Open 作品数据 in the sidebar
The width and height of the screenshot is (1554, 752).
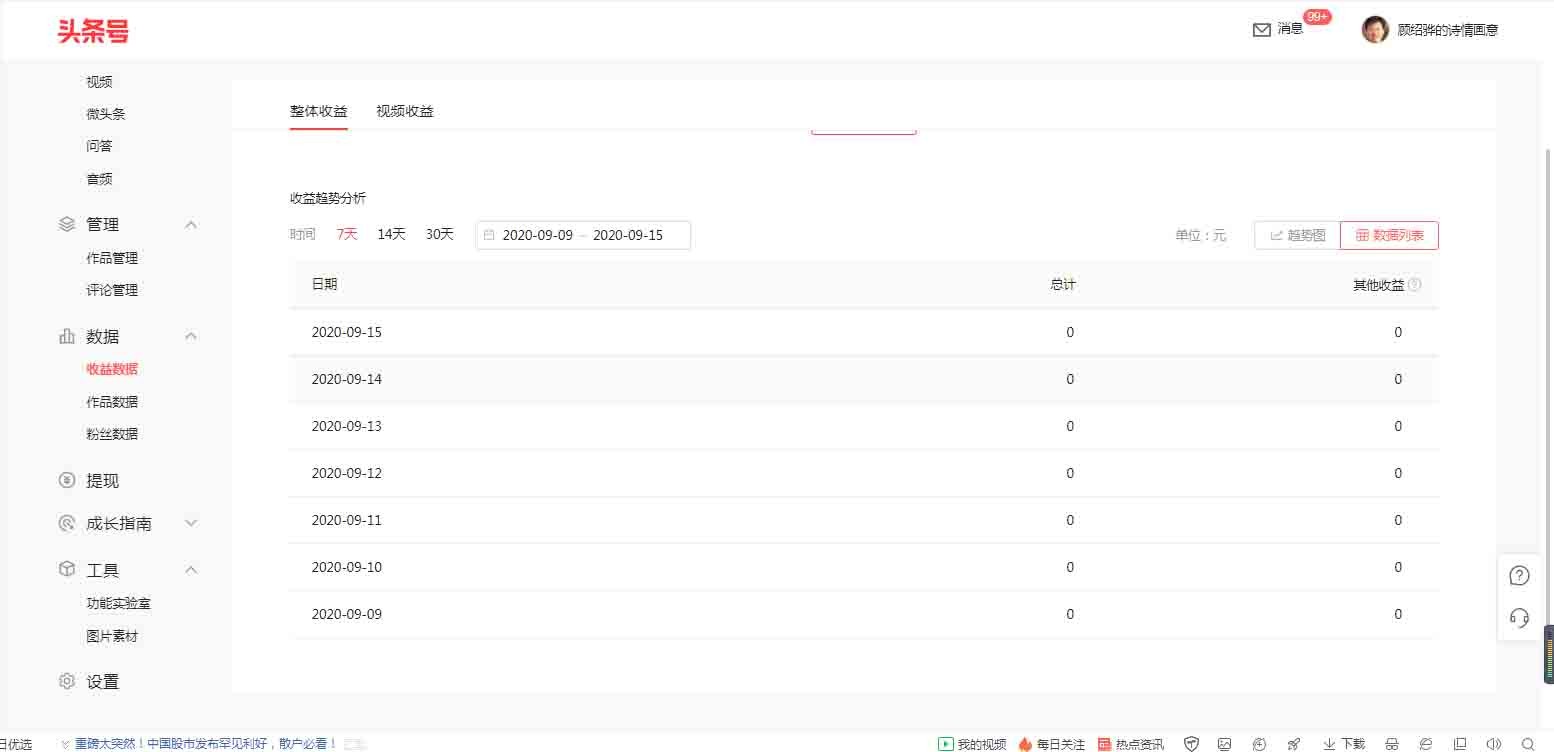[112, 402]
